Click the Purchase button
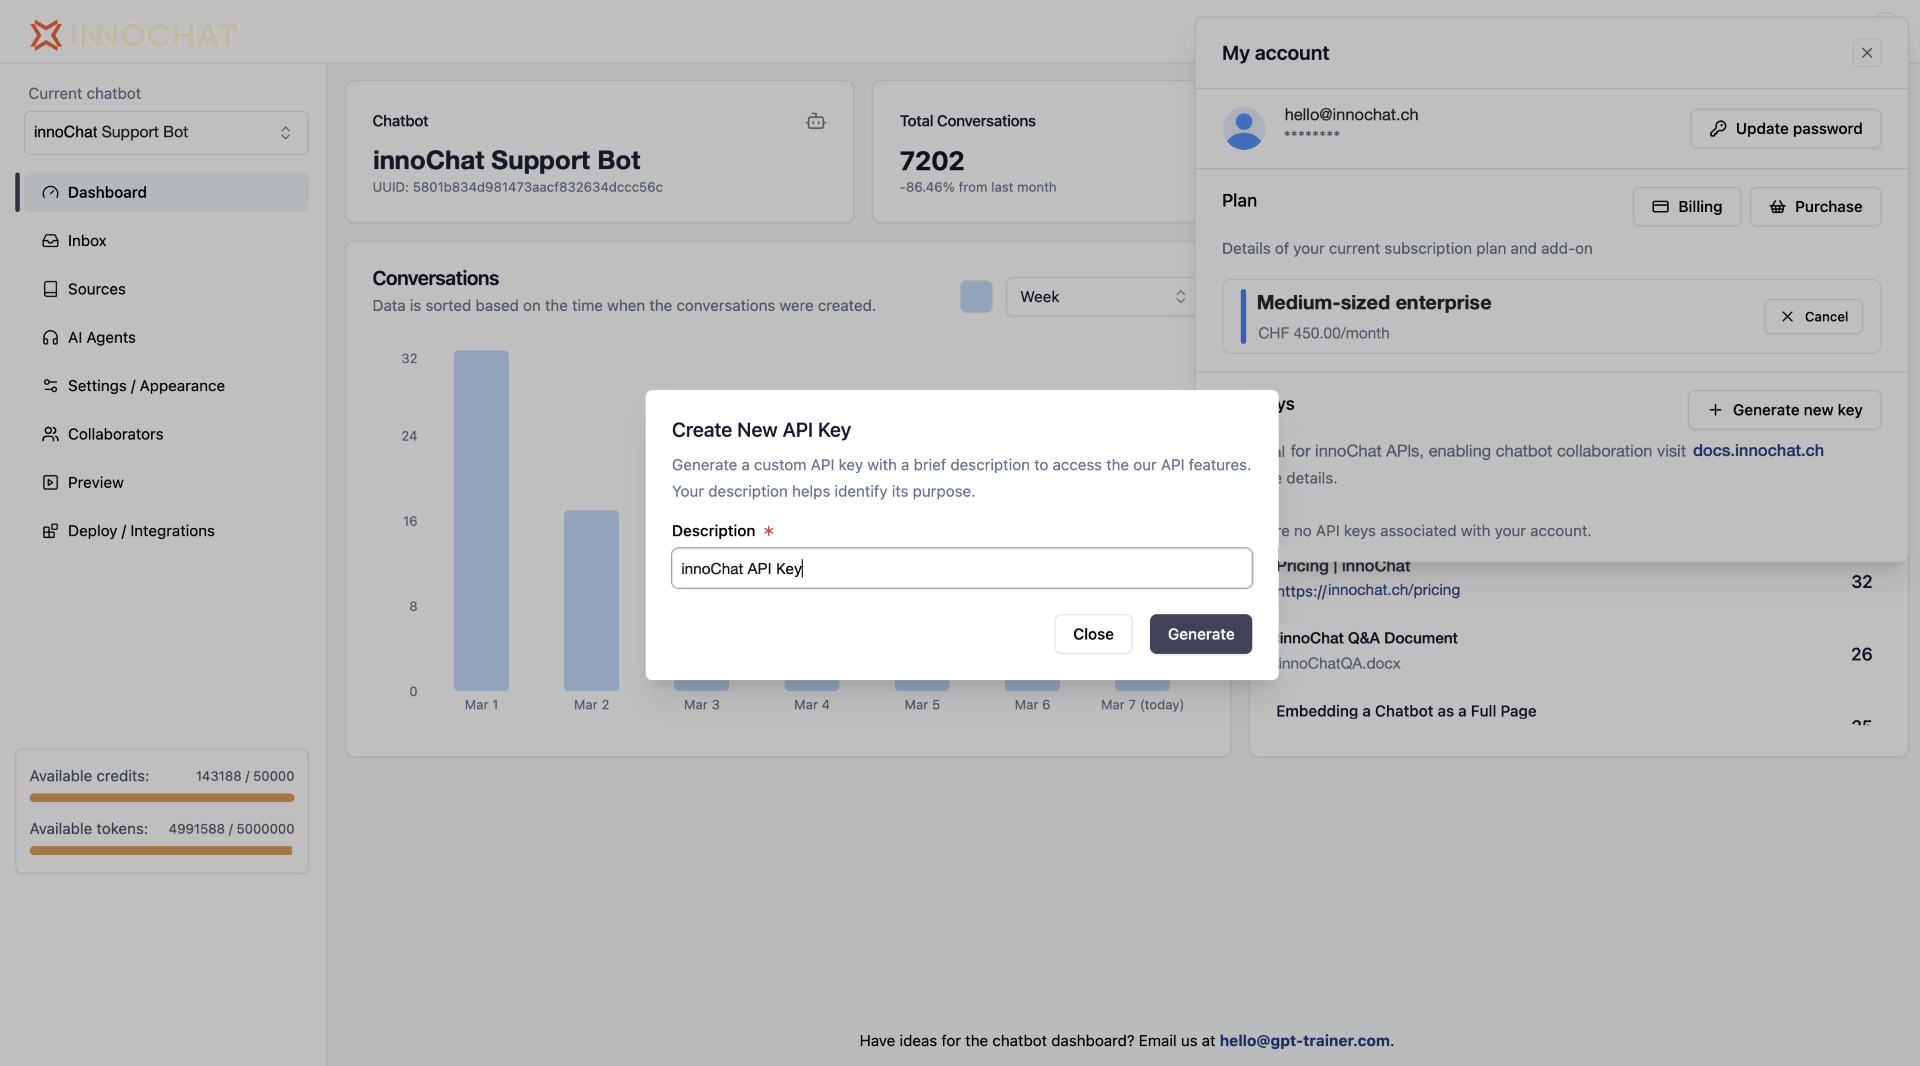 (1815, 207)
